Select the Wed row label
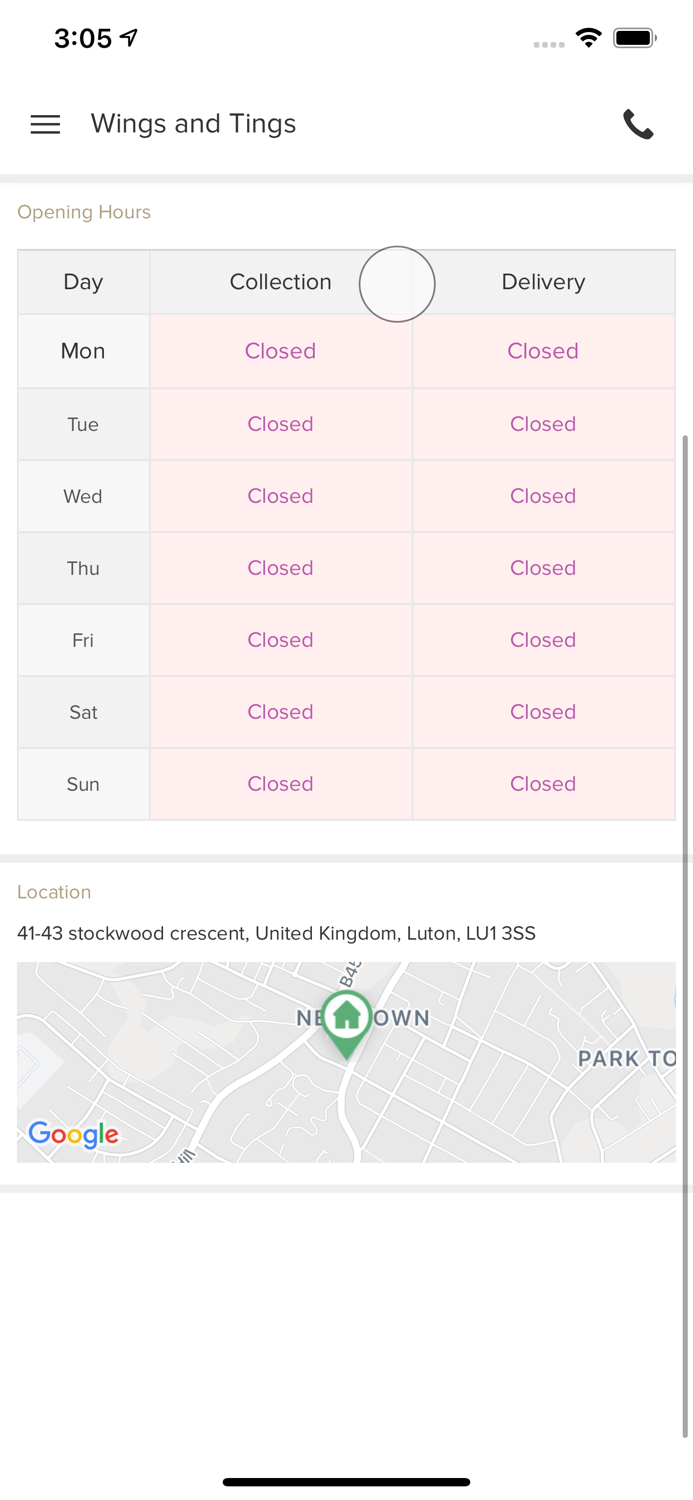The width and height of the screenshot is (693, 1500). [83, 496]
